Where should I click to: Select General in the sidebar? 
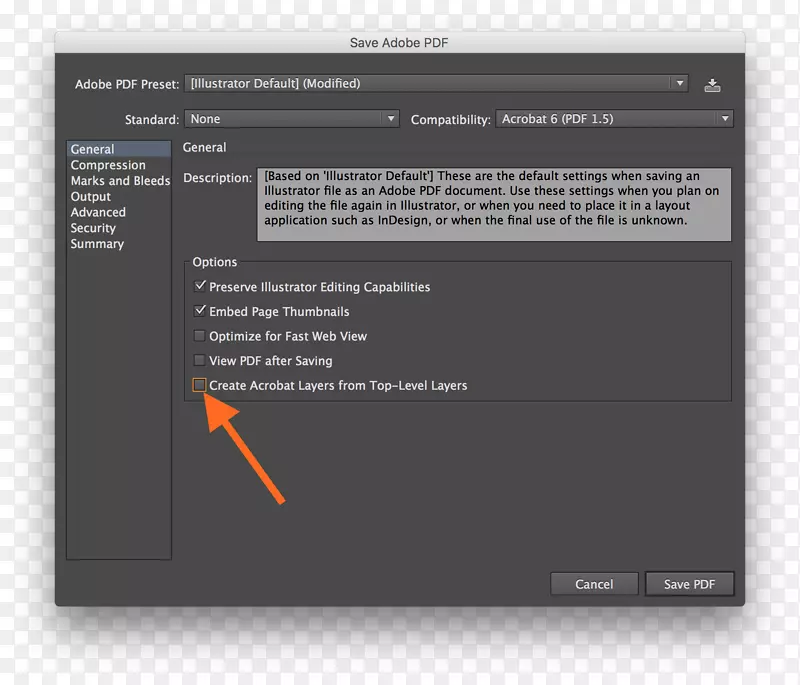tap(91, 148)
